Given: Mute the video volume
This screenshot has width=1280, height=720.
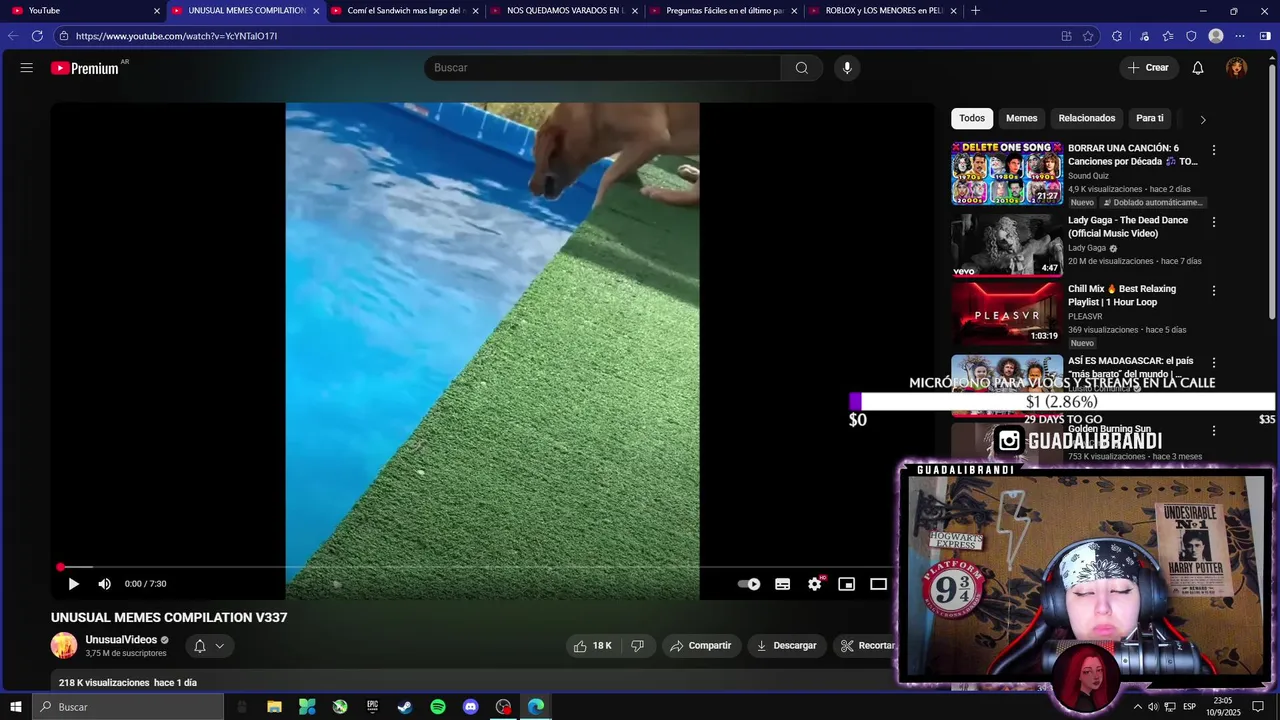Looking at the screenshot, I should tap(104, 584).
